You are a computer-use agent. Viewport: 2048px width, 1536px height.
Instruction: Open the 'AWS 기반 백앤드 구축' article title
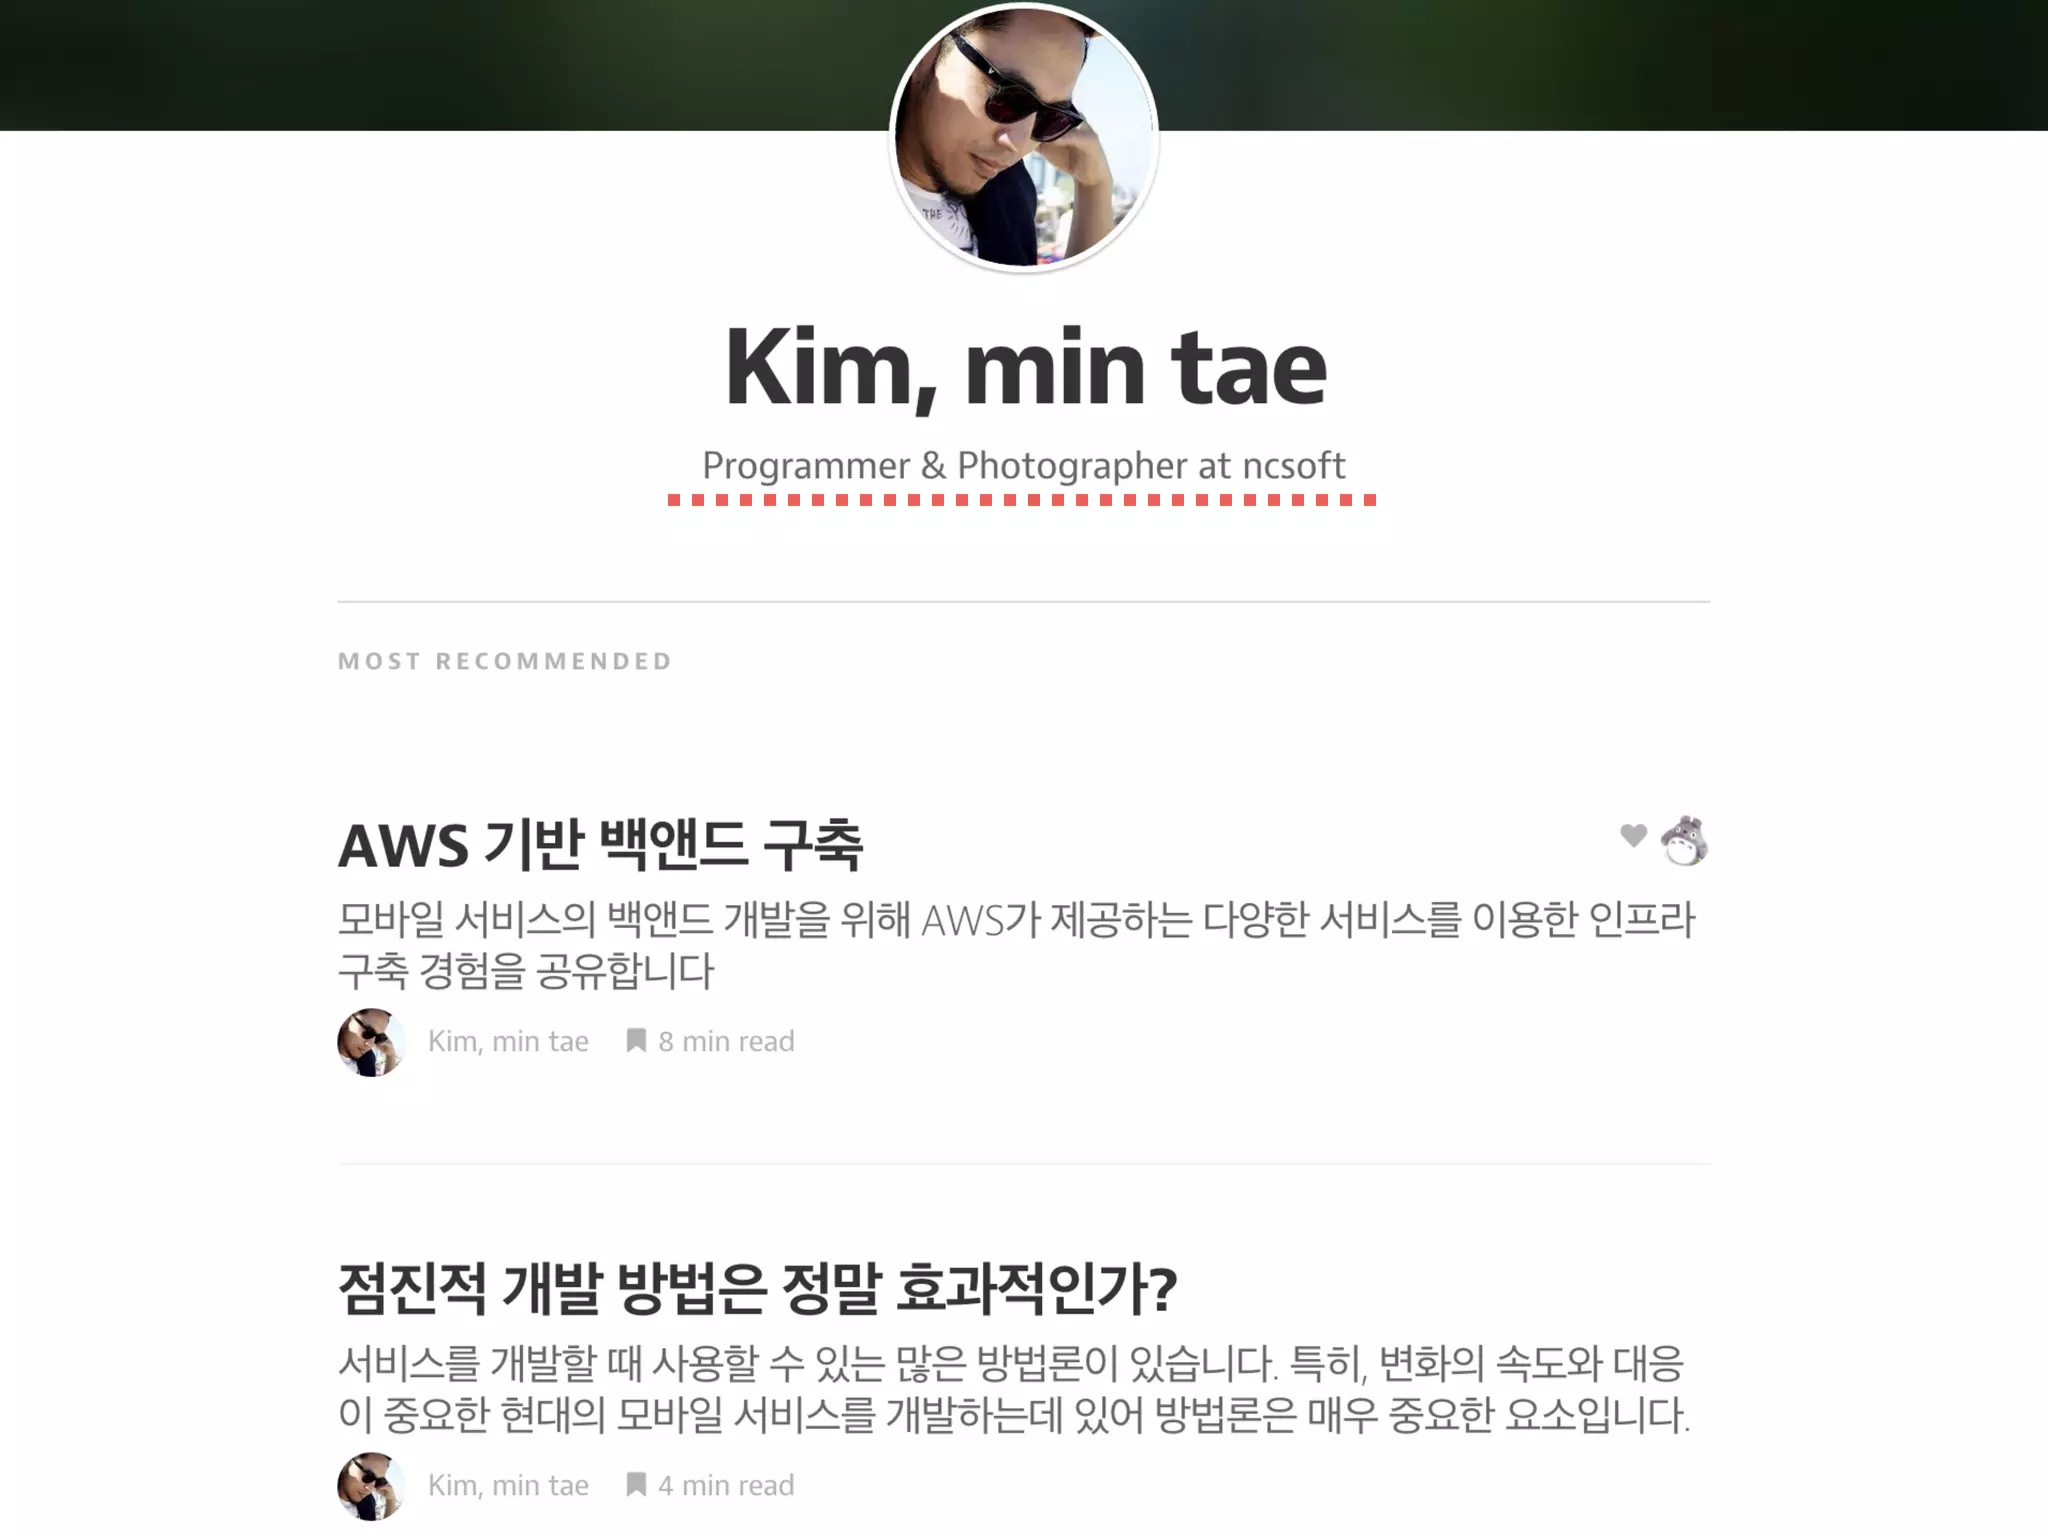tap(601, 845)
